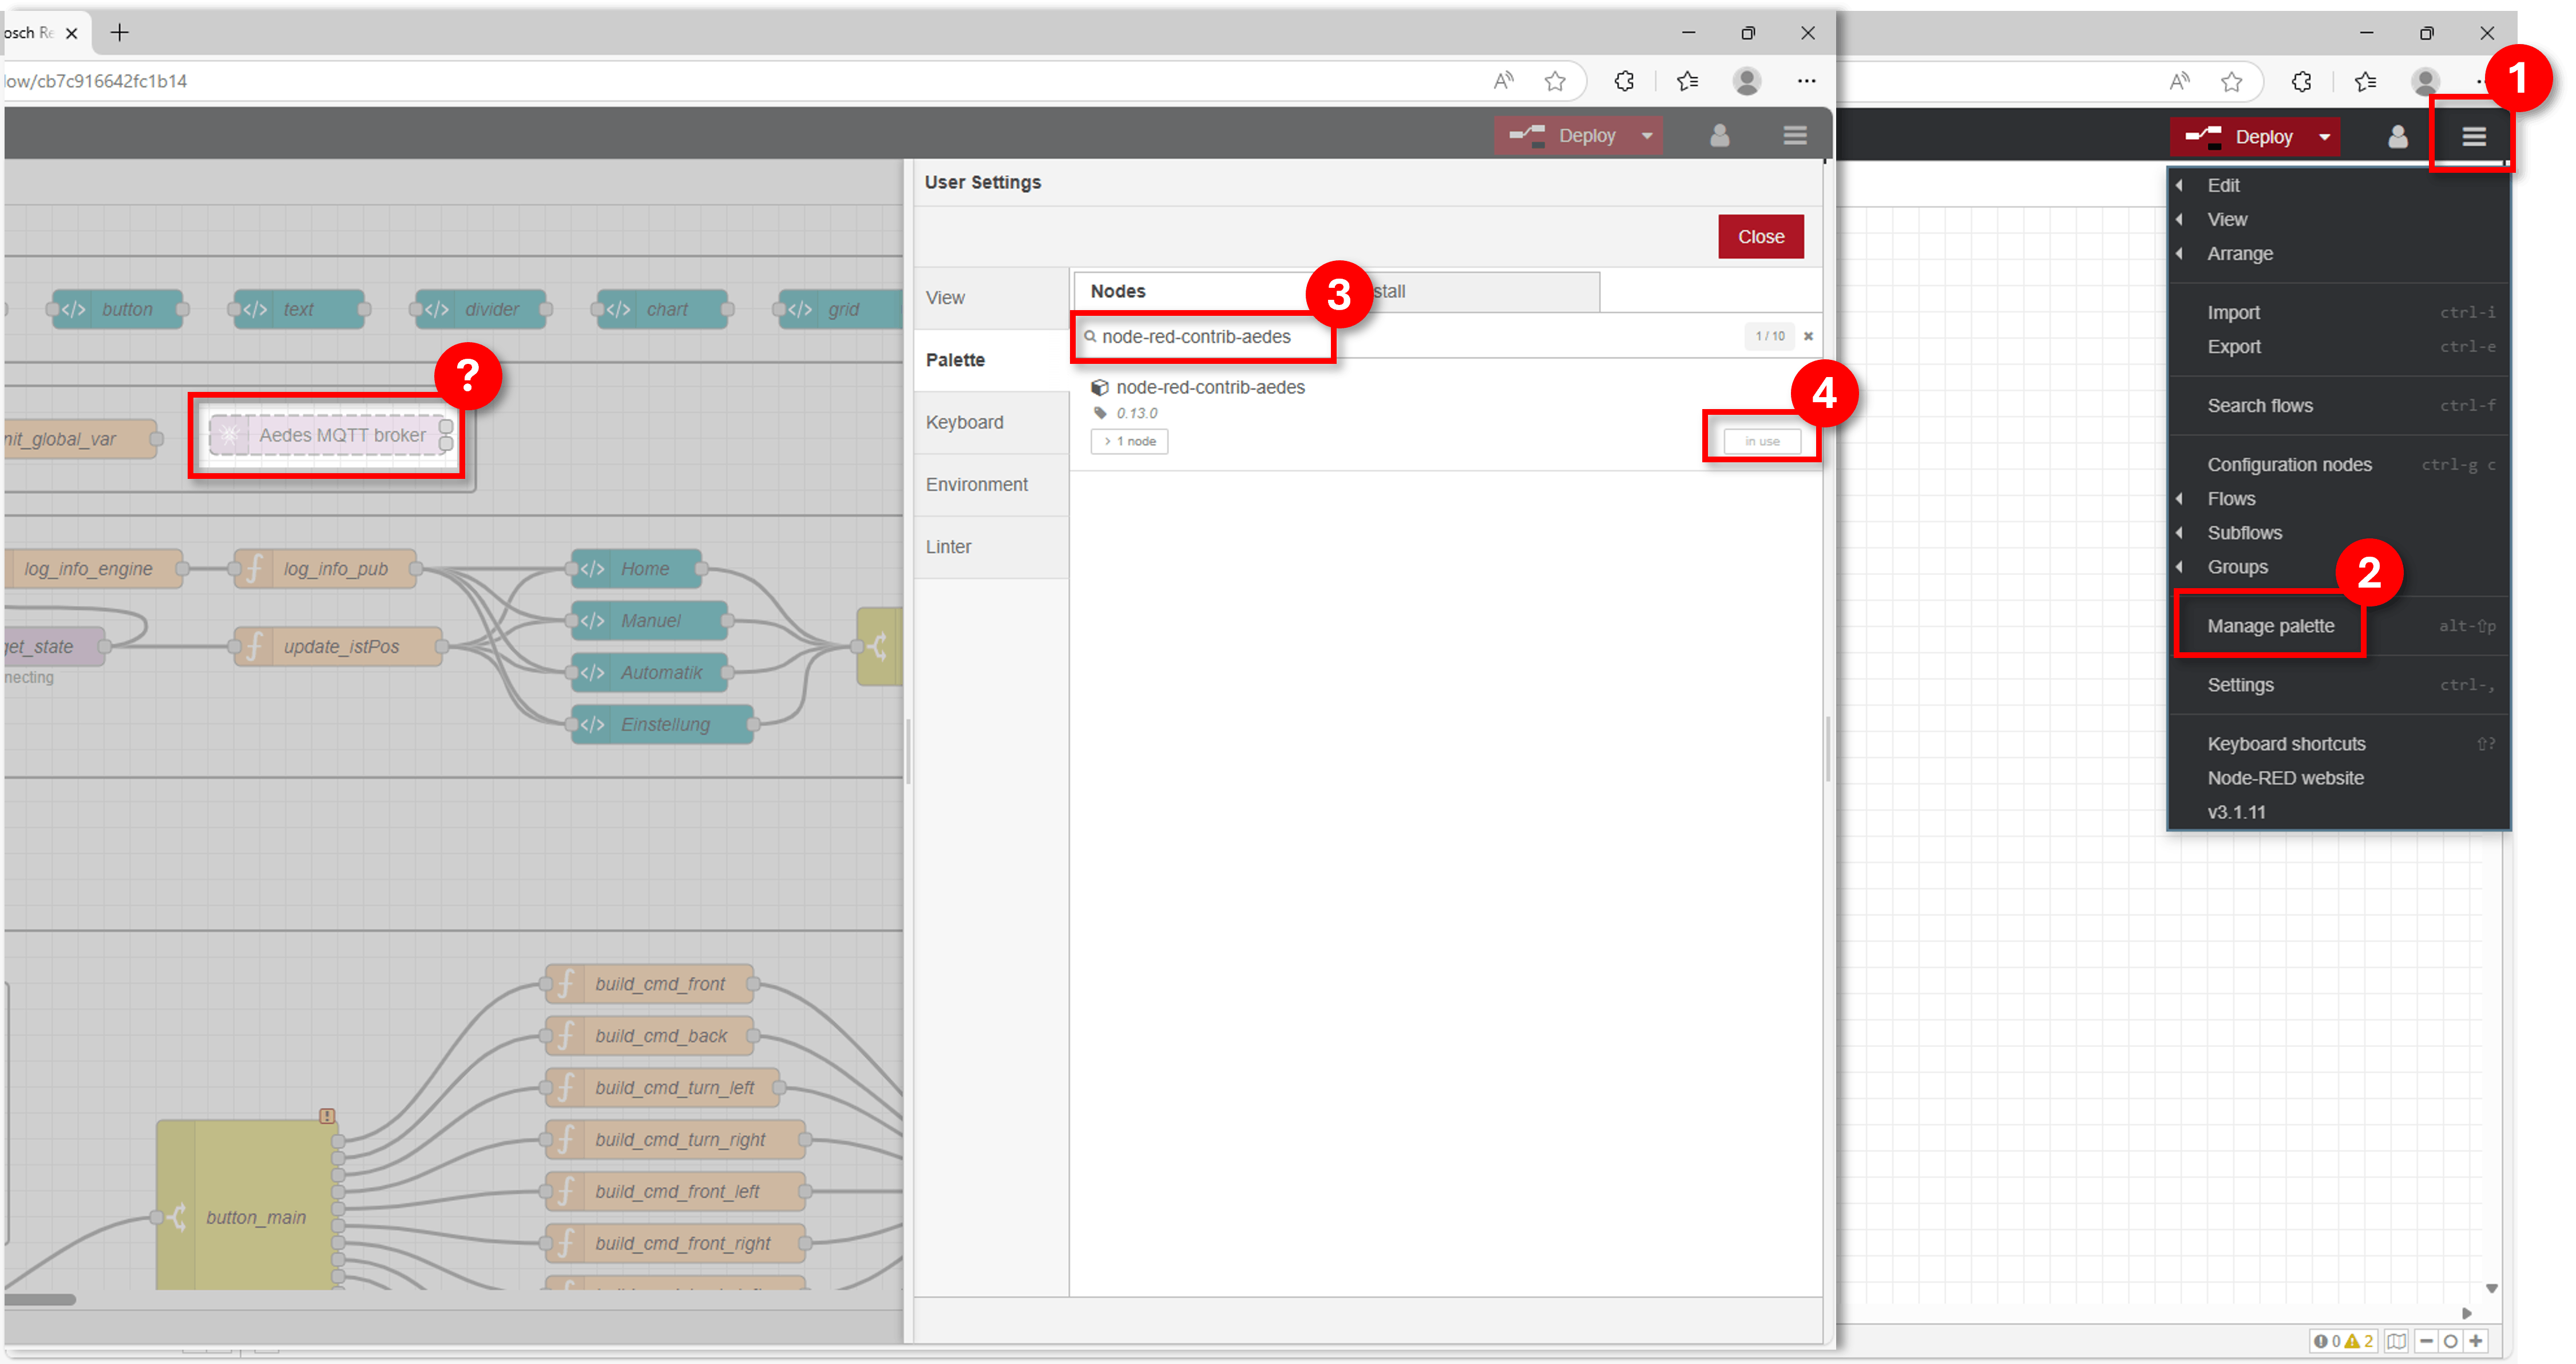The width and height of the screenshot is (2576, 1364).
Task: Select the button template node
Action: 117,309
